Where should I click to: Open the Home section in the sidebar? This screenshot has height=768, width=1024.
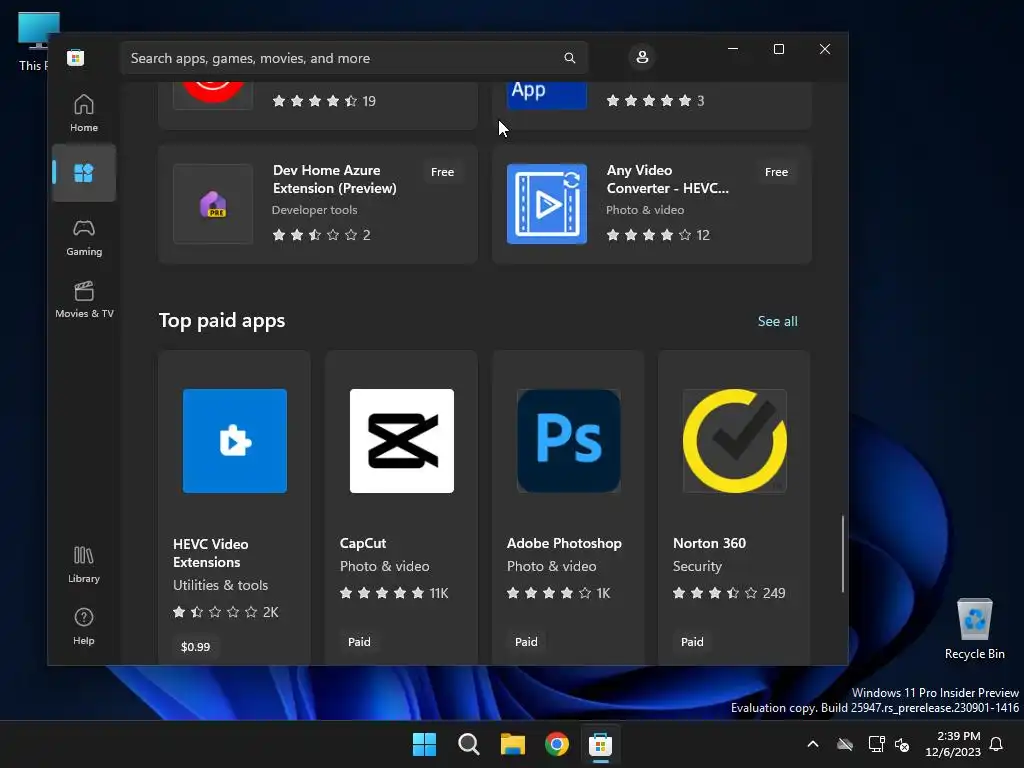(x=84, y=113)
